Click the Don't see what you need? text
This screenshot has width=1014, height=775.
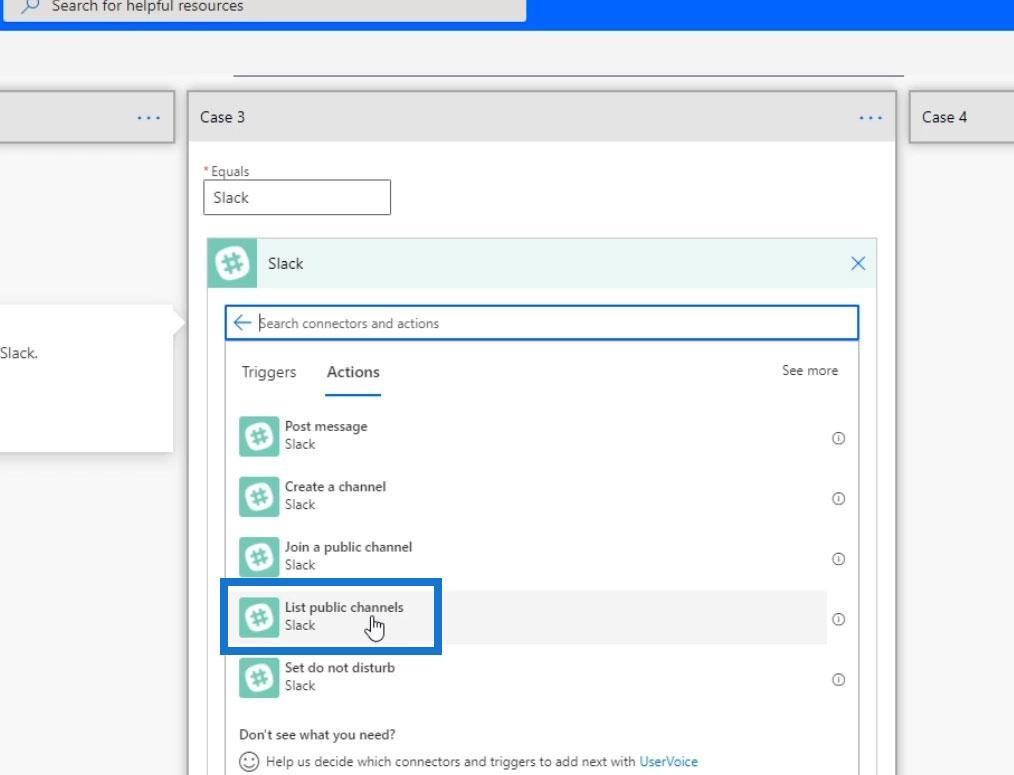coord(317,735)
